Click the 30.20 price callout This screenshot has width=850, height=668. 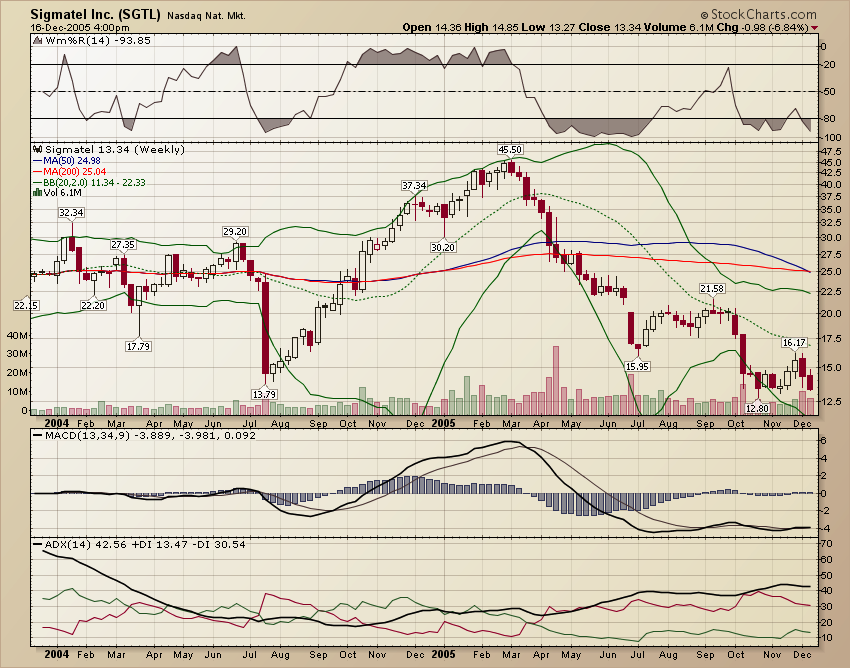pyautogui.click(x=443, y=247)
